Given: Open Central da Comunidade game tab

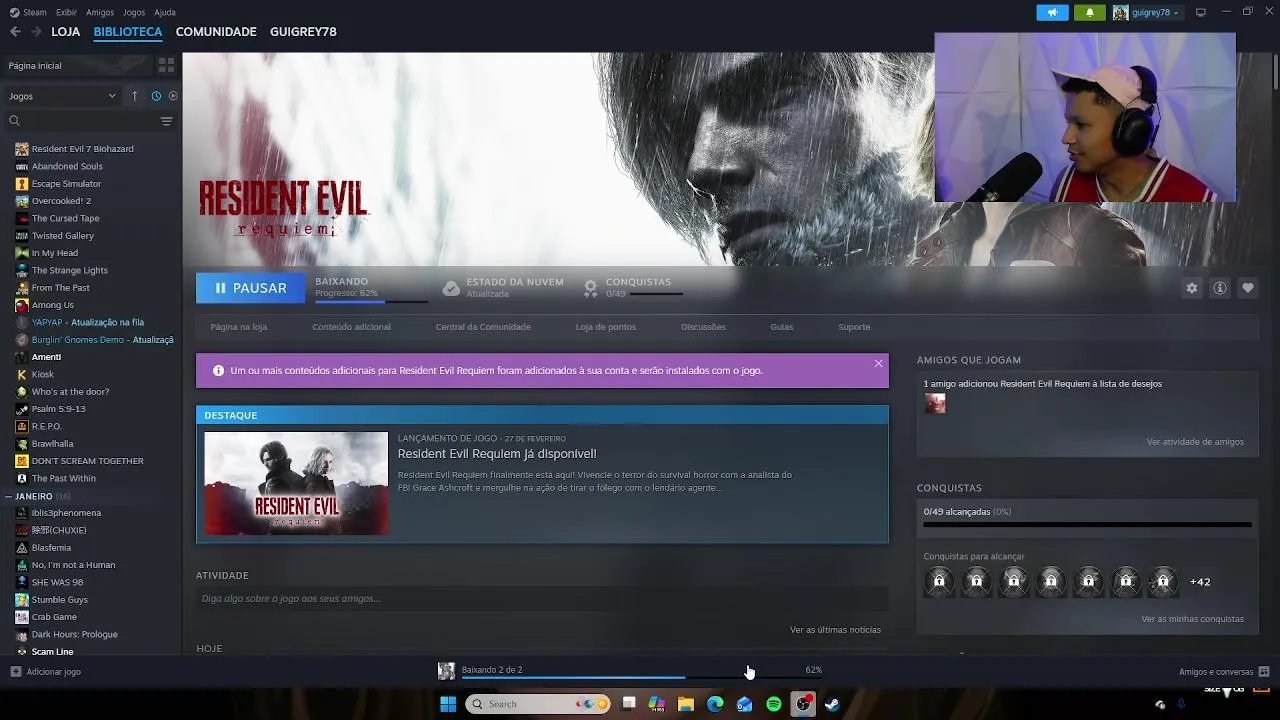Looking at the screenshot, I should pos(483,327).
